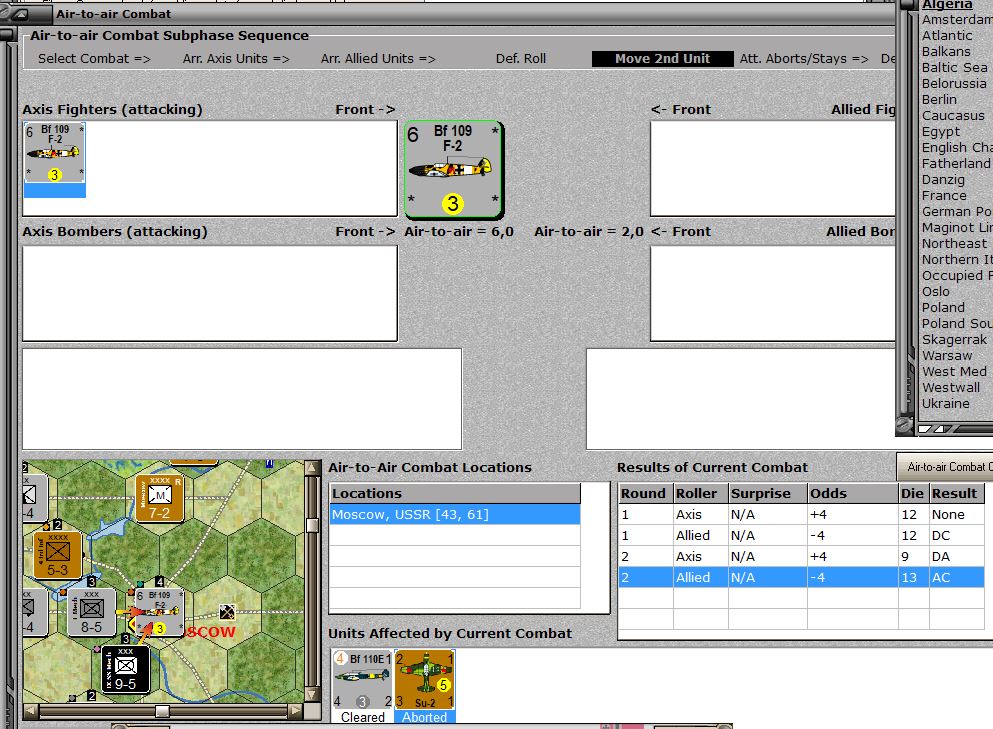Click the Allied Fighters front box
Viewport: 993px width, 729px height.
tap(773, 168)
